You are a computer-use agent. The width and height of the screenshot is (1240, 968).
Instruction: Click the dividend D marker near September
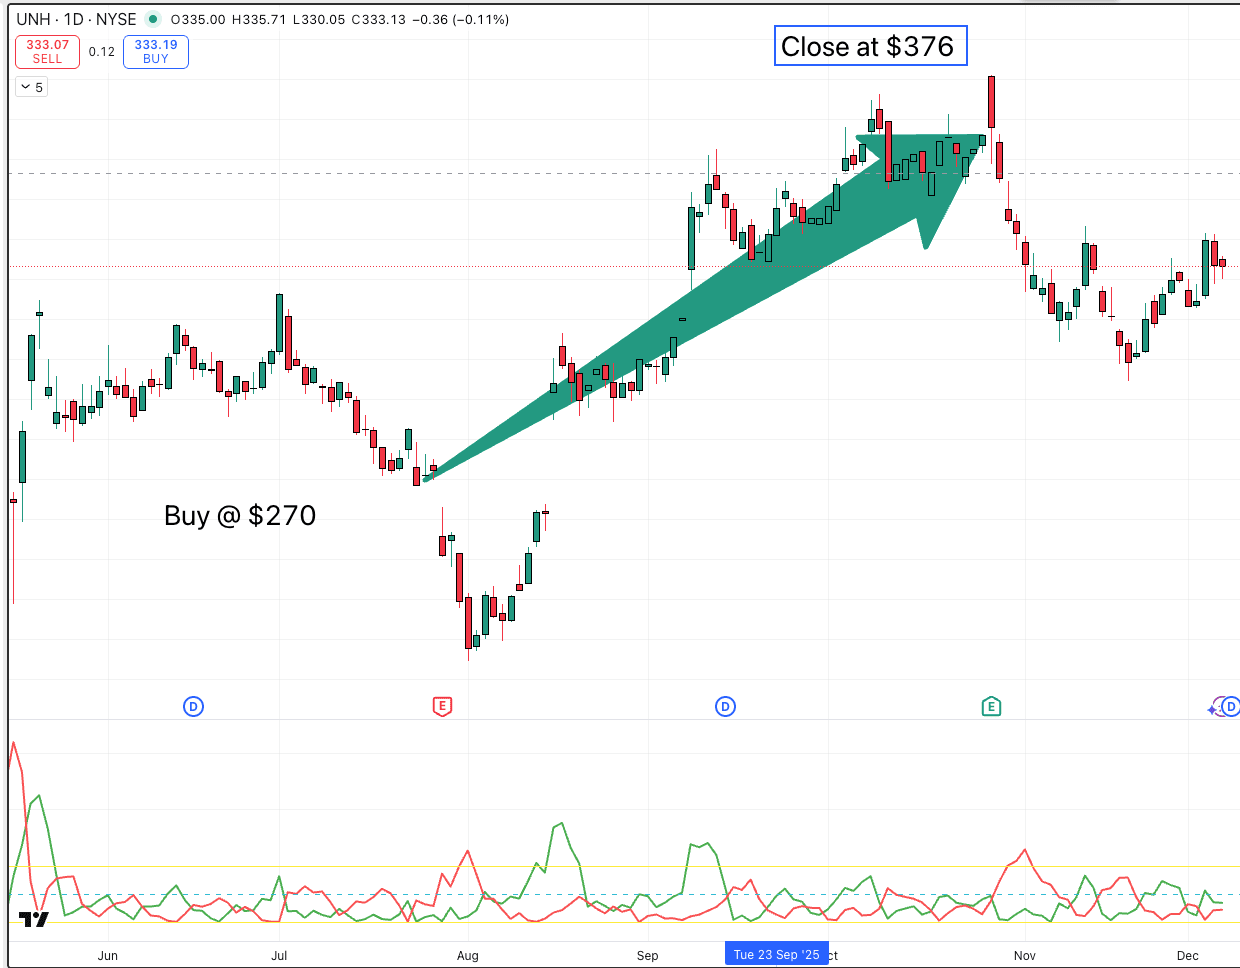(725, 707)
